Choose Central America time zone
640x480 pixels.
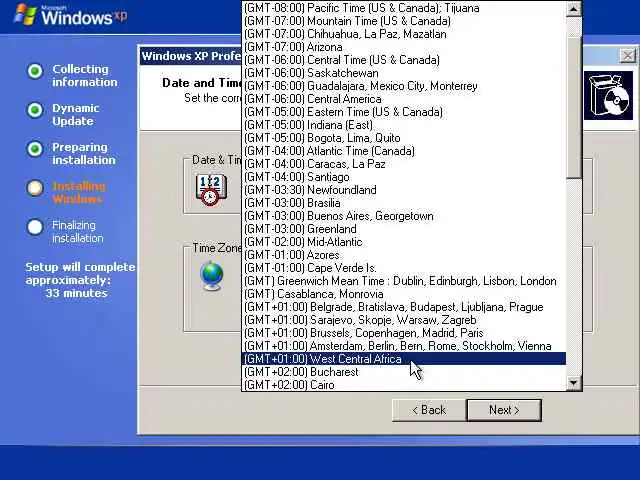404,99
